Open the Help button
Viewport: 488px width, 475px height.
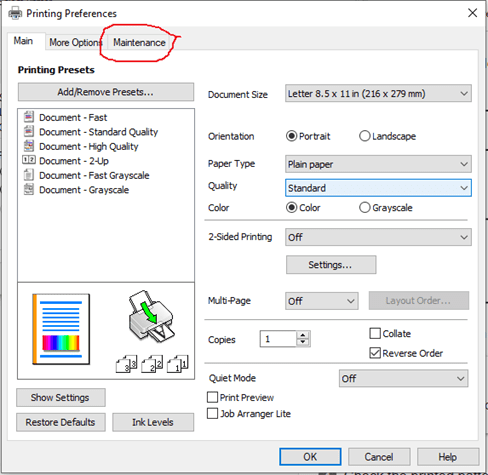448,457
